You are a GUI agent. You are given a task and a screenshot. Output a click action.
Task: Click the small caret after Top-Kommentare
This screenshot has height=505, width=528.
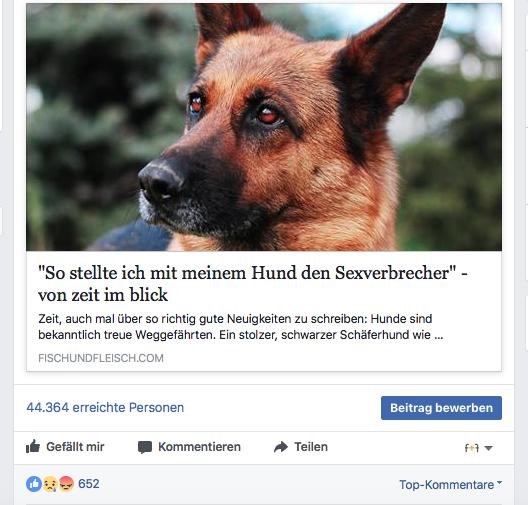point(499,482)
